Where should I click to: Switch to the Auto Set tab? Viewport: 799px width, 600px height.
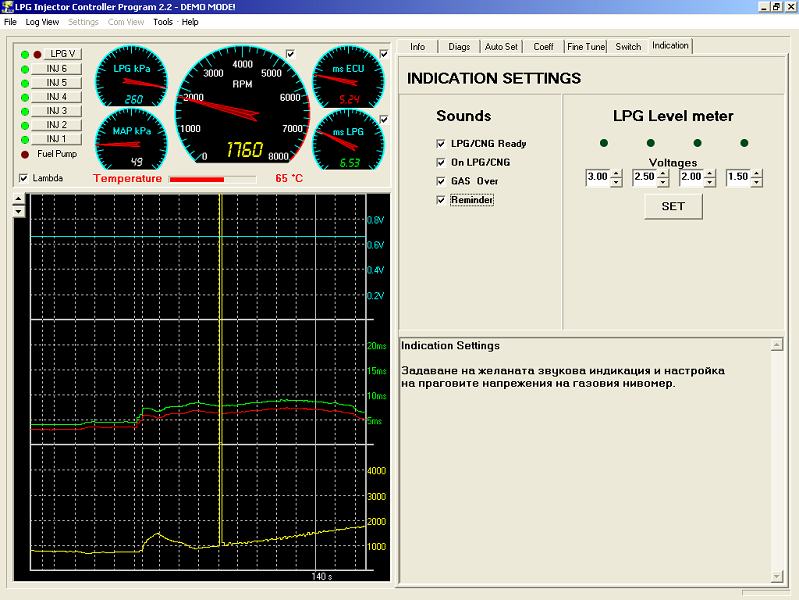pyautogui.click(x=501, y=46)
